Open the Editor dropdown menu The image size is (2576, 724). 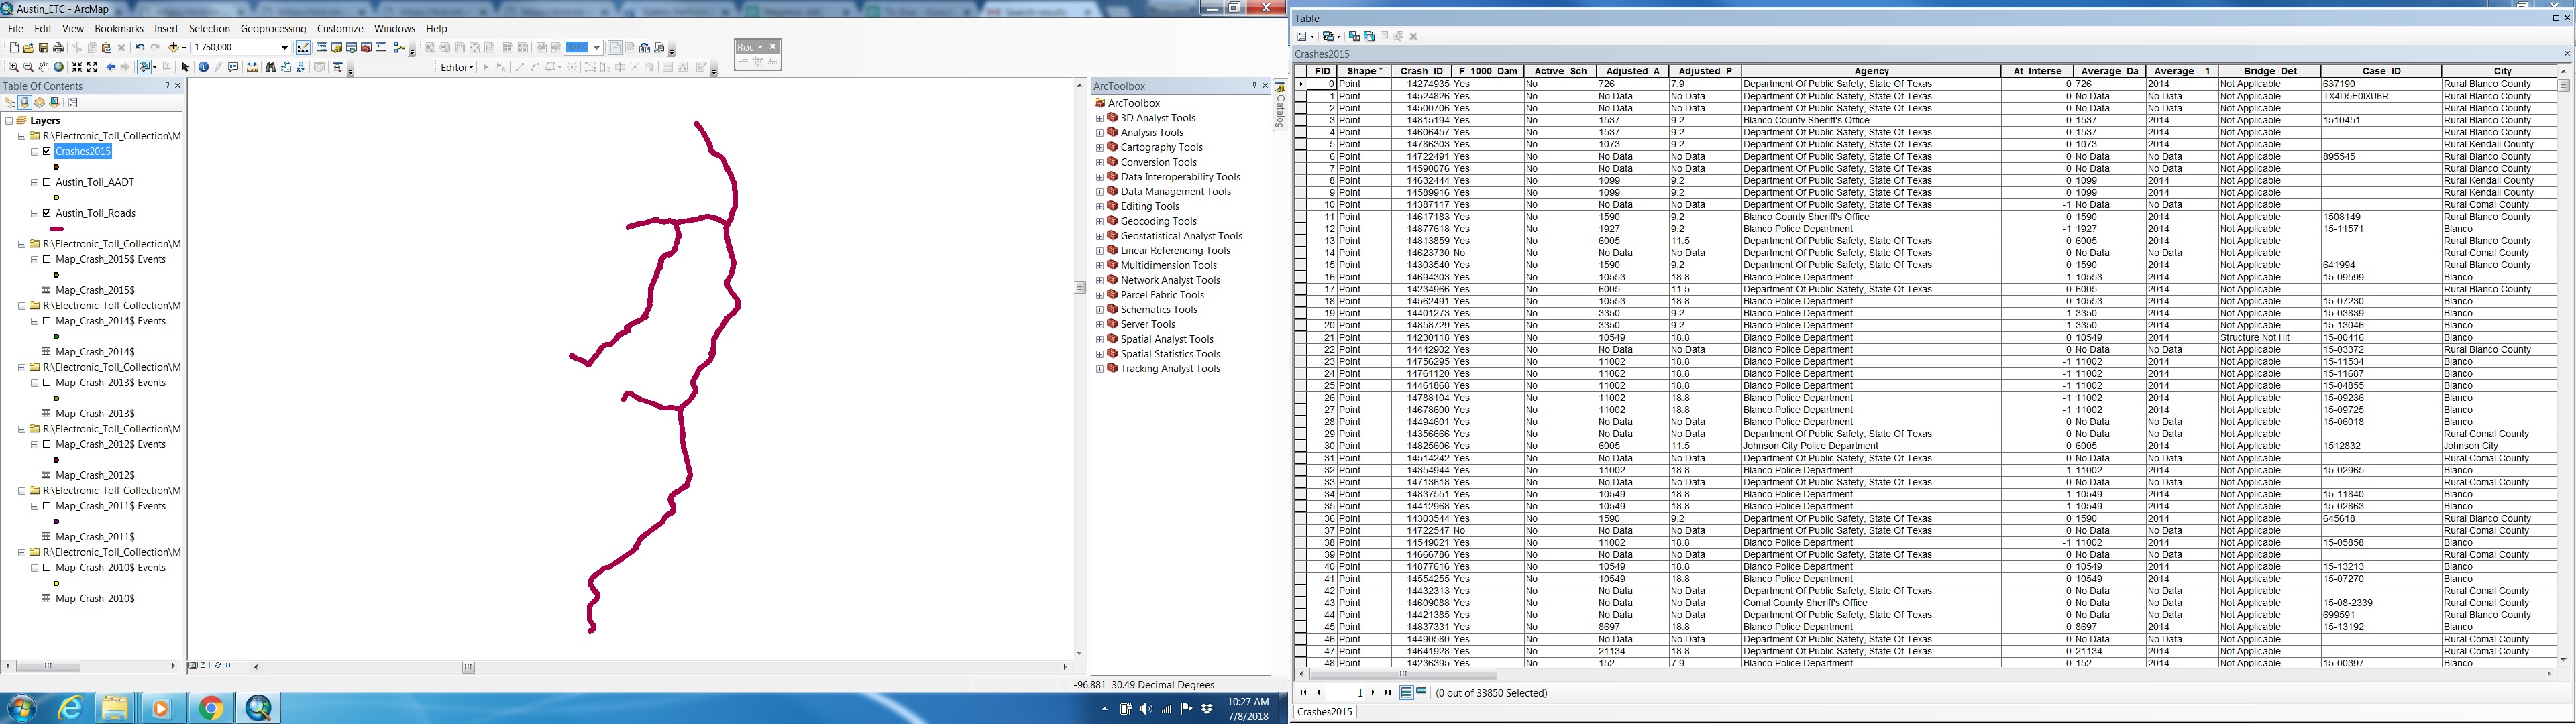457,67
